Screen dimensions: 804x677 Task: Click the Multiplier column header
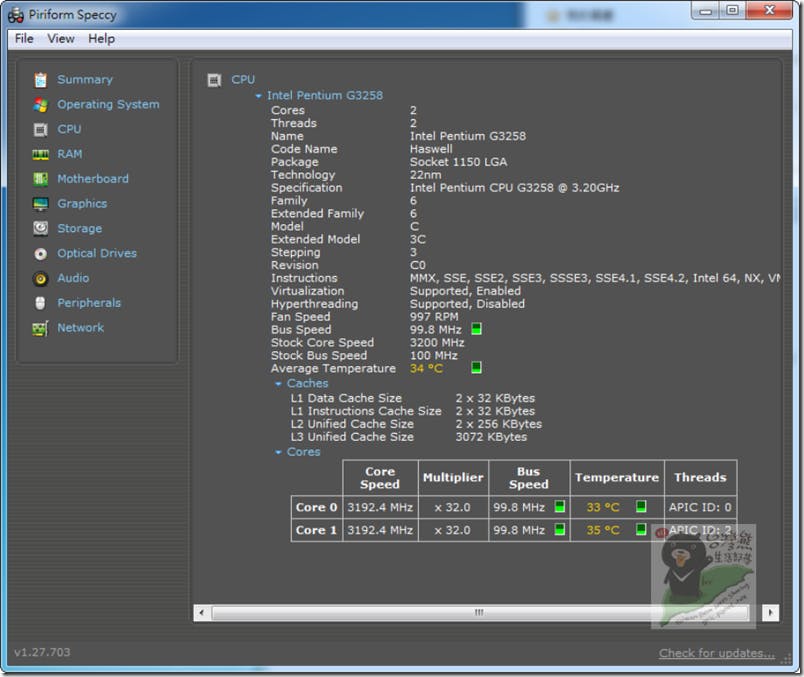tap(453, 478)
